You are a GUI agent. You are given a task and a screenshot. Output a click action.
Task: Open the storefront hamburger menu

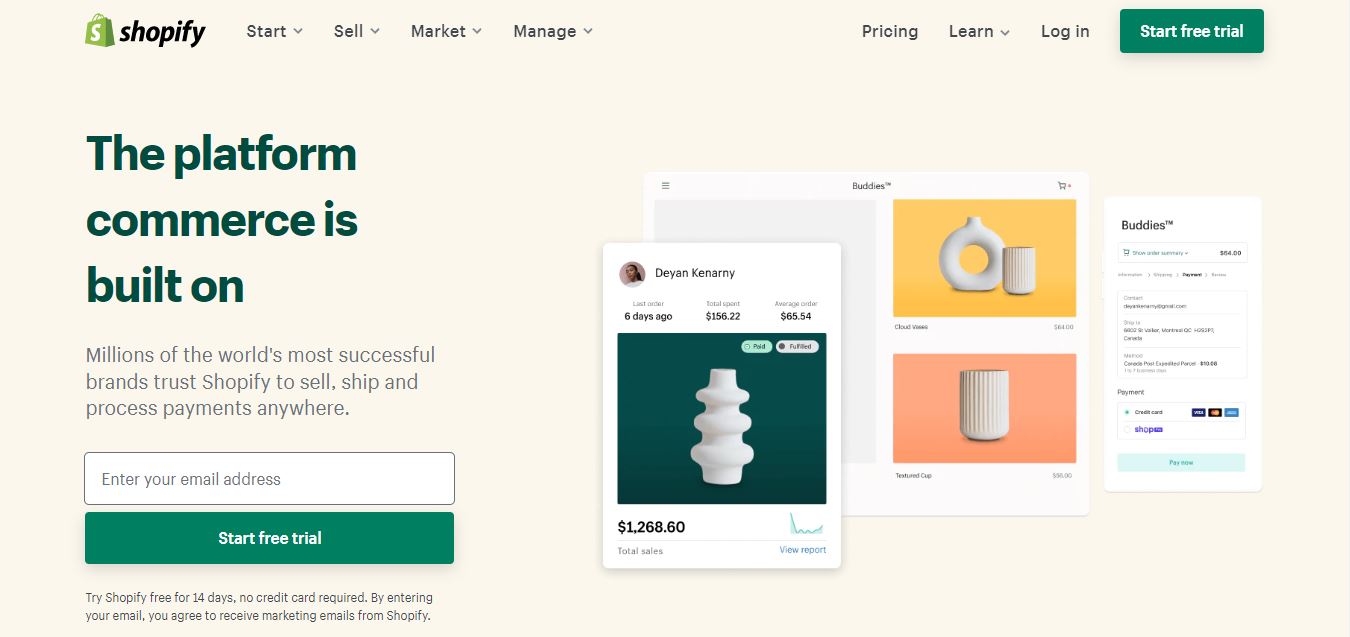(665, 185)
